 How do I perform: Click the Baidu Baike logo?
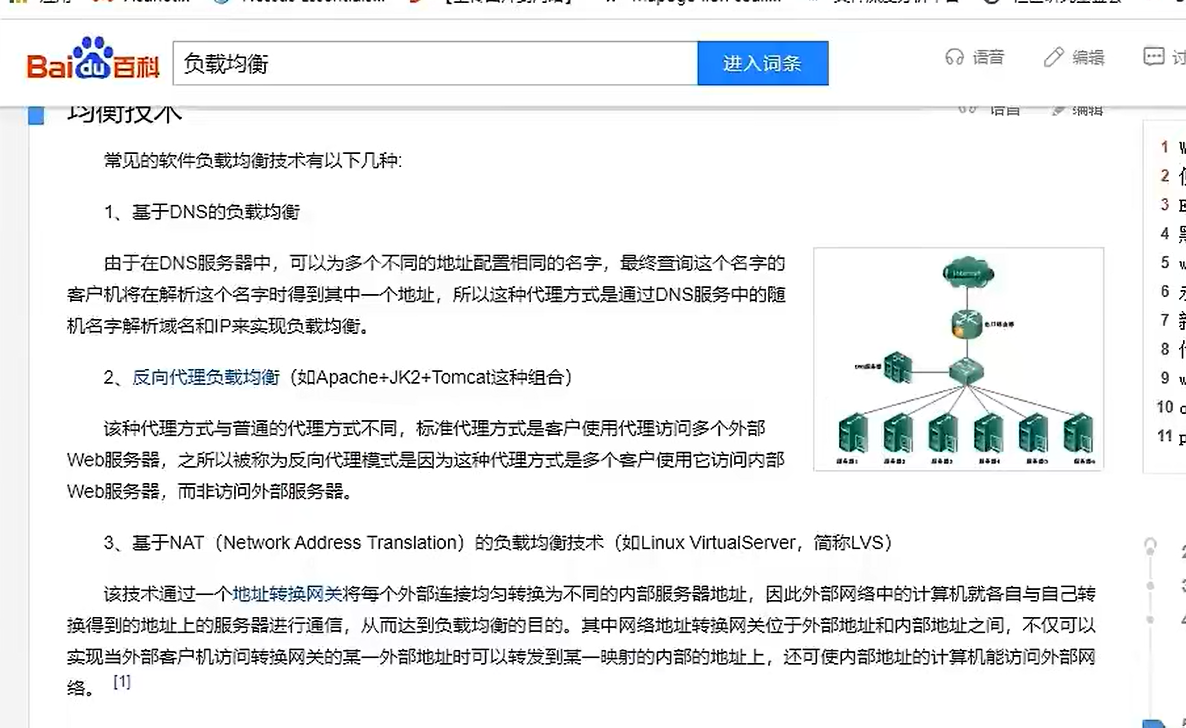pos(92,62)
